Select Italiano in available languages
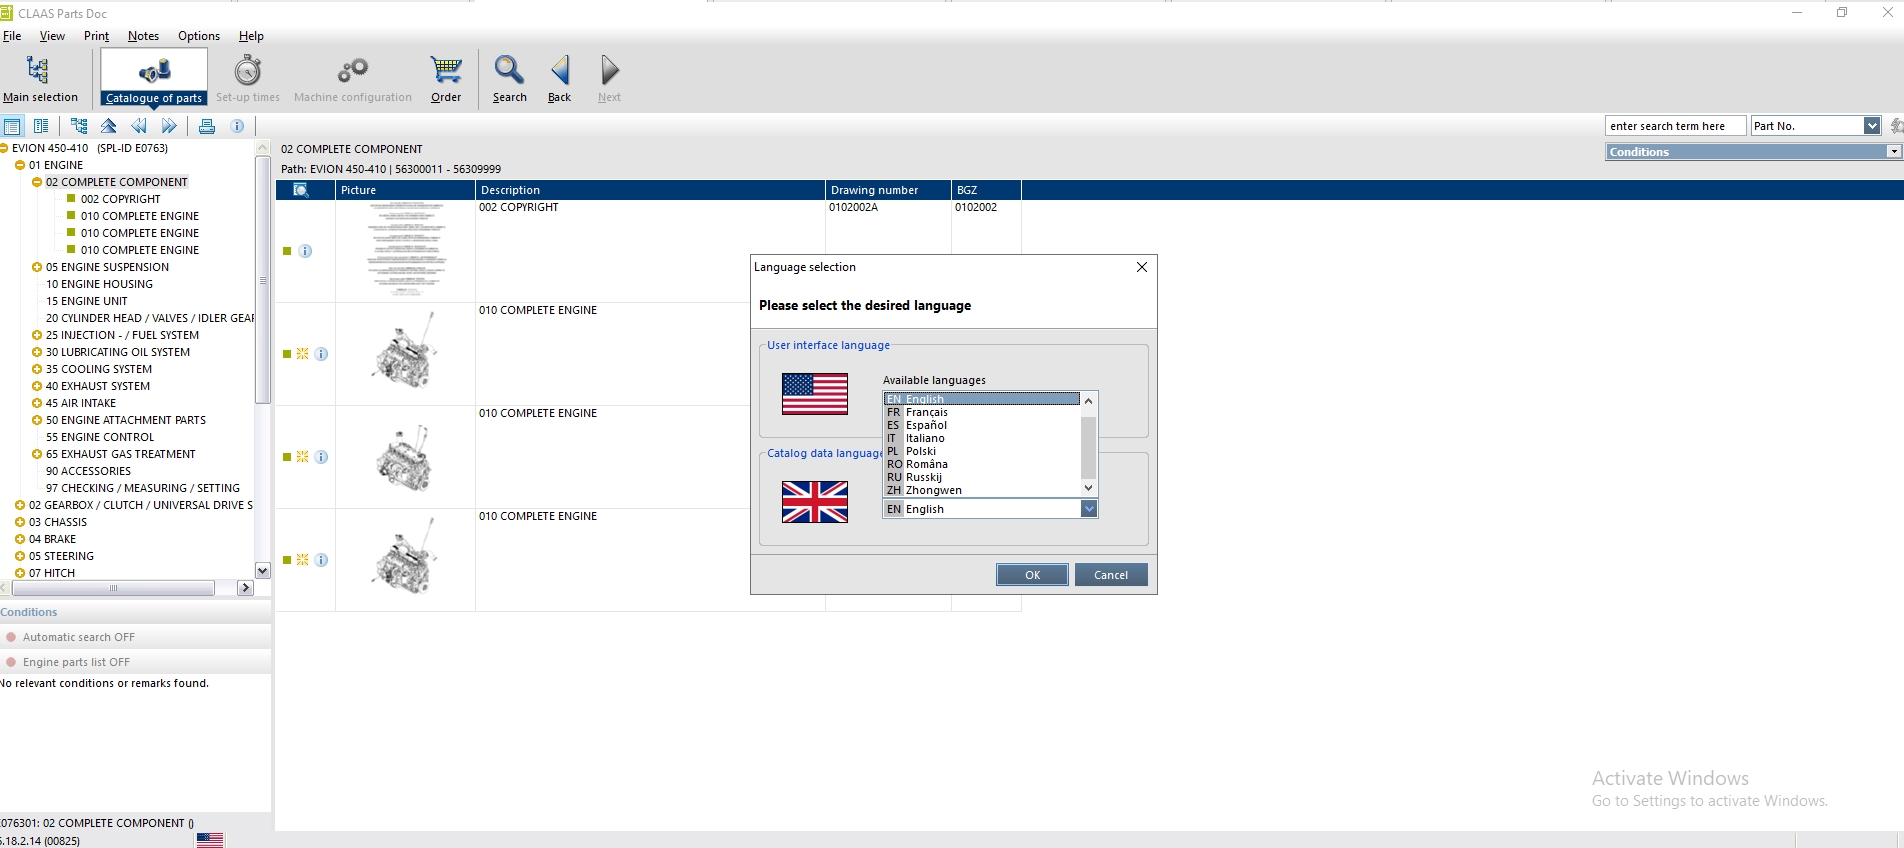The image size is (1904, 848). pyautogui.click(x=982, y=438)
